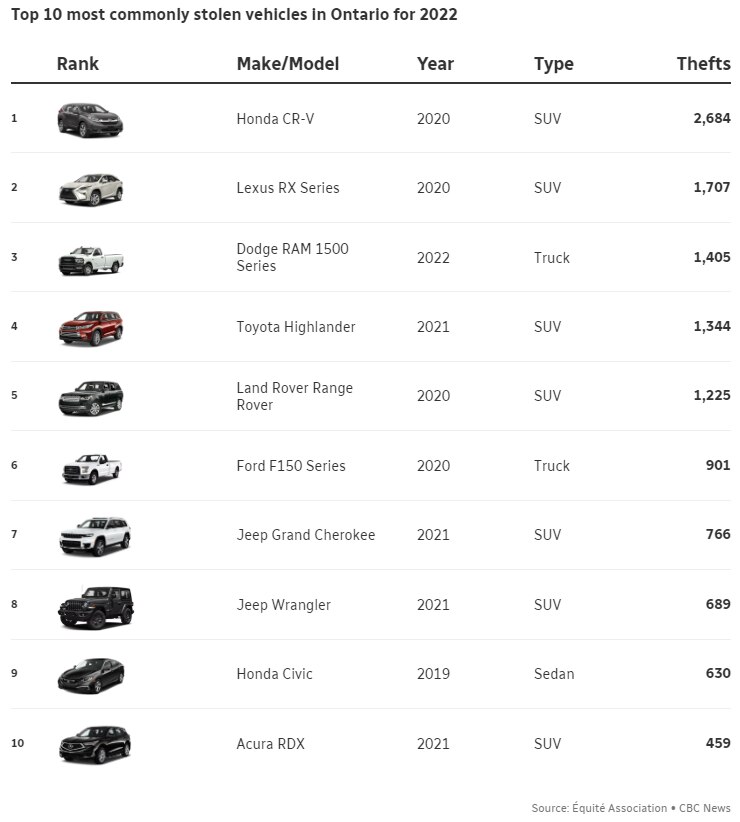
Task: Select the Land Rover Range Rover image
Action: click(x=90, y=397)
